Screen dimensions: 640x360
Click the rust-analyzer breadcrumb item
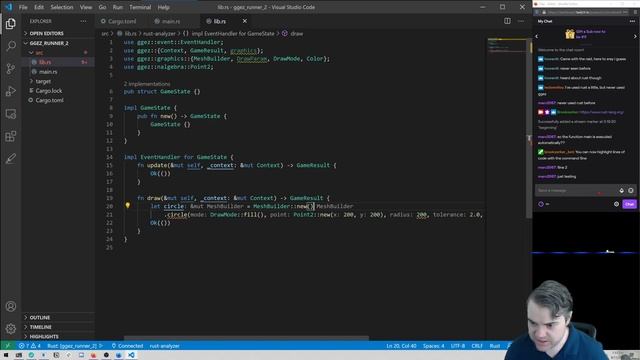coord(159,33)
